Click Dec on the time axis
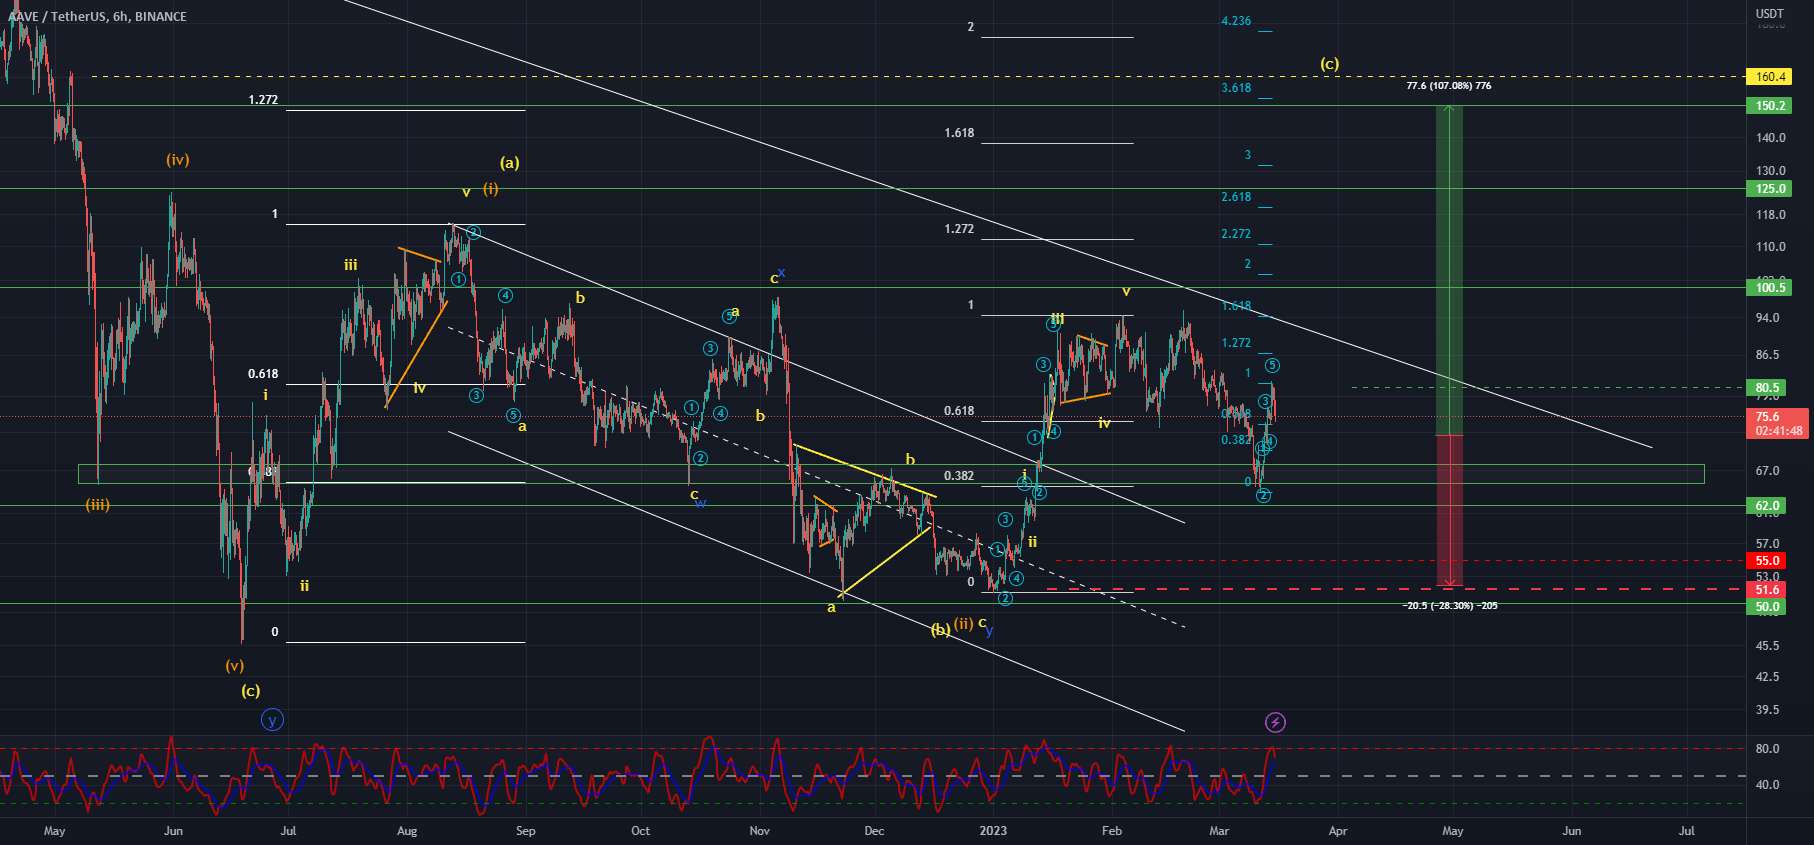This screenshot has height=845, width=1814. 875,831
